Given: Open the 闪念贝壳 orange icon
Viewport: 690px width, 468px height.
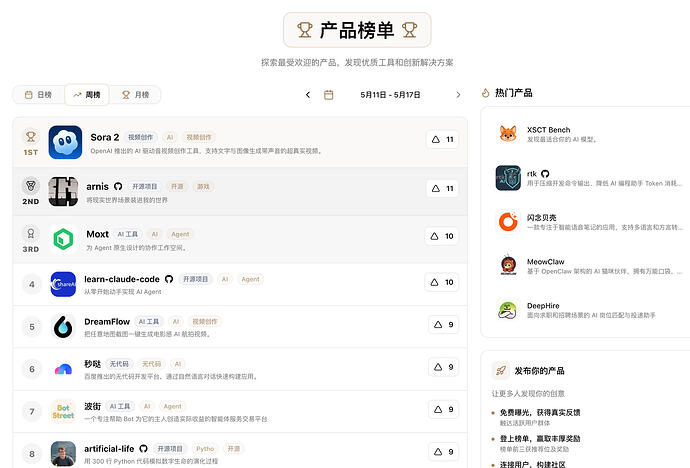Looking at the screenshot, I should [x=508, y=222].
